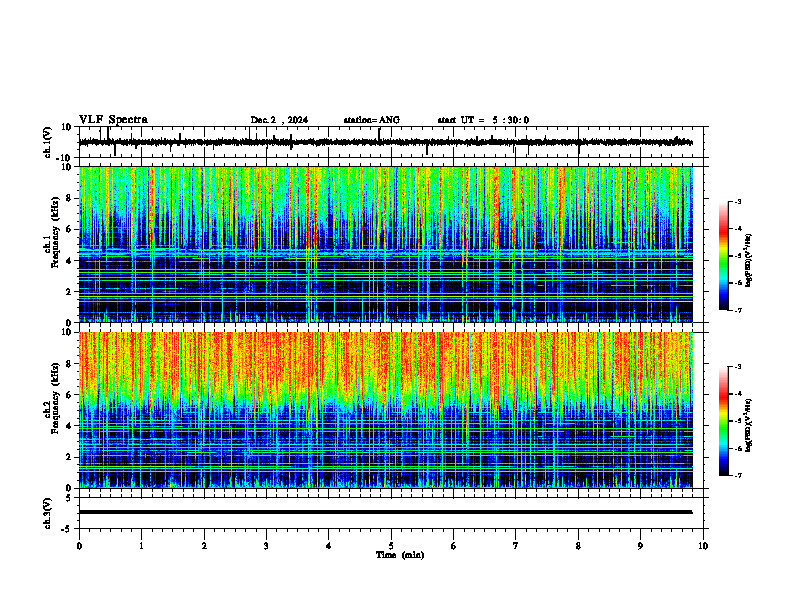Viewport: 792px width, 612px height.
Task: Click the ch.2 "Frequency (kHz)" axis label
Action: [x=55, y=398]
